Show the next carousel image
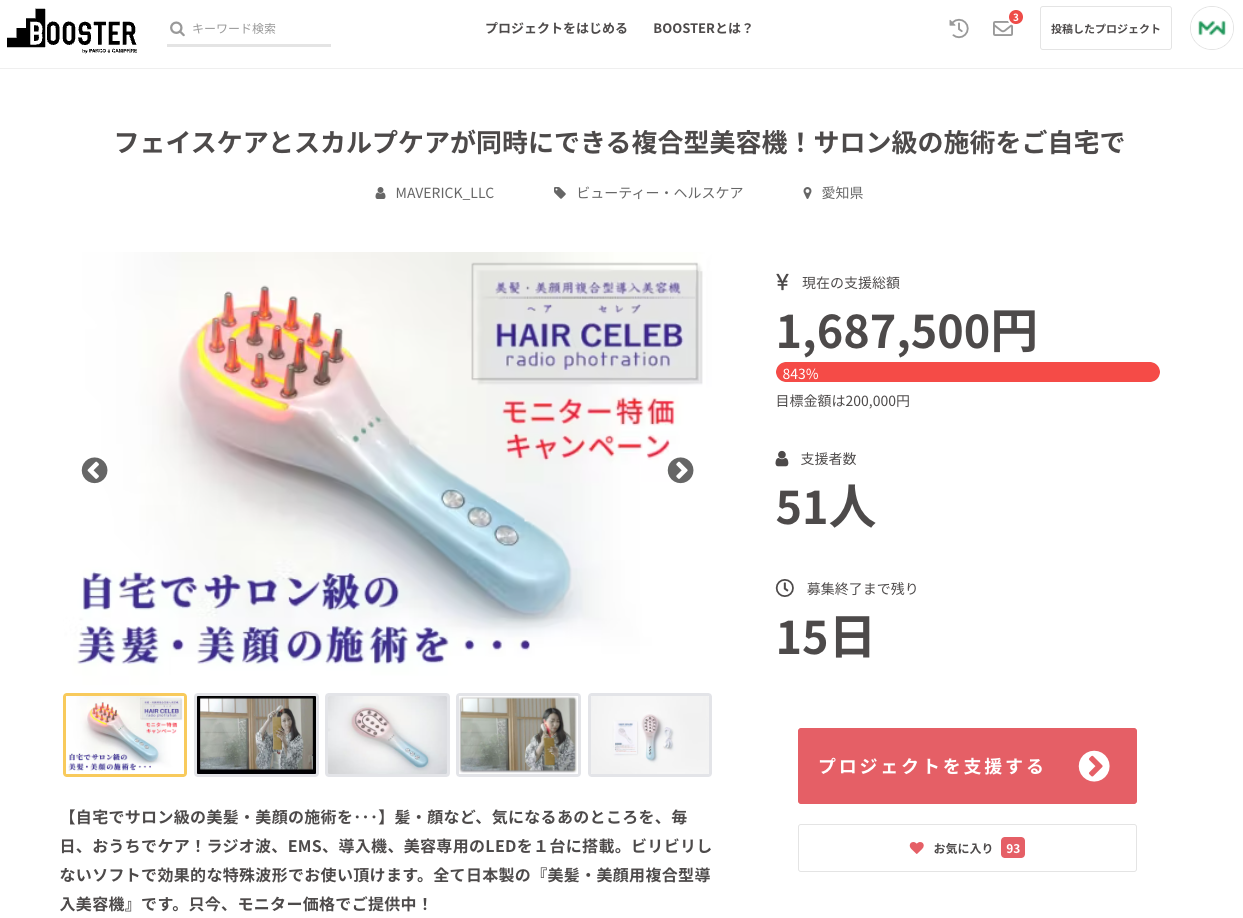1243x918 pixels. click(680, 470)
